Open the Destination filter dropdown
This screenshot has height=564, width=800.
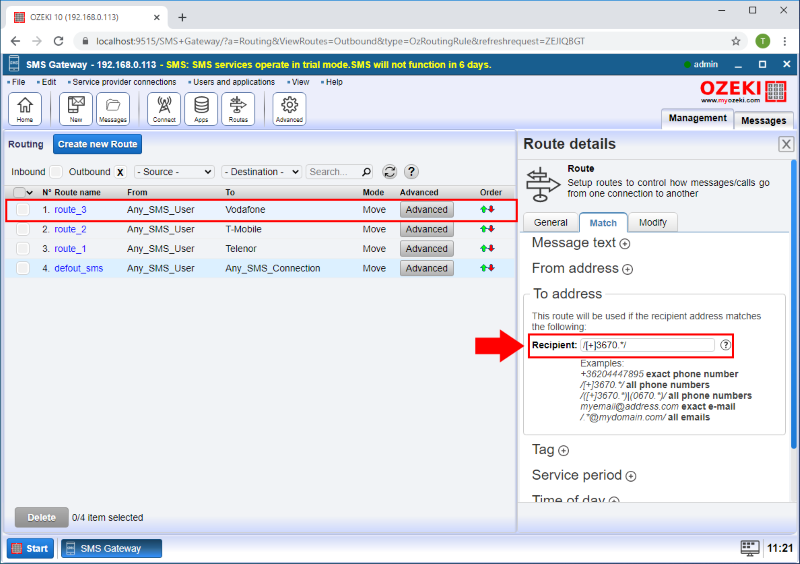(262, 172)
